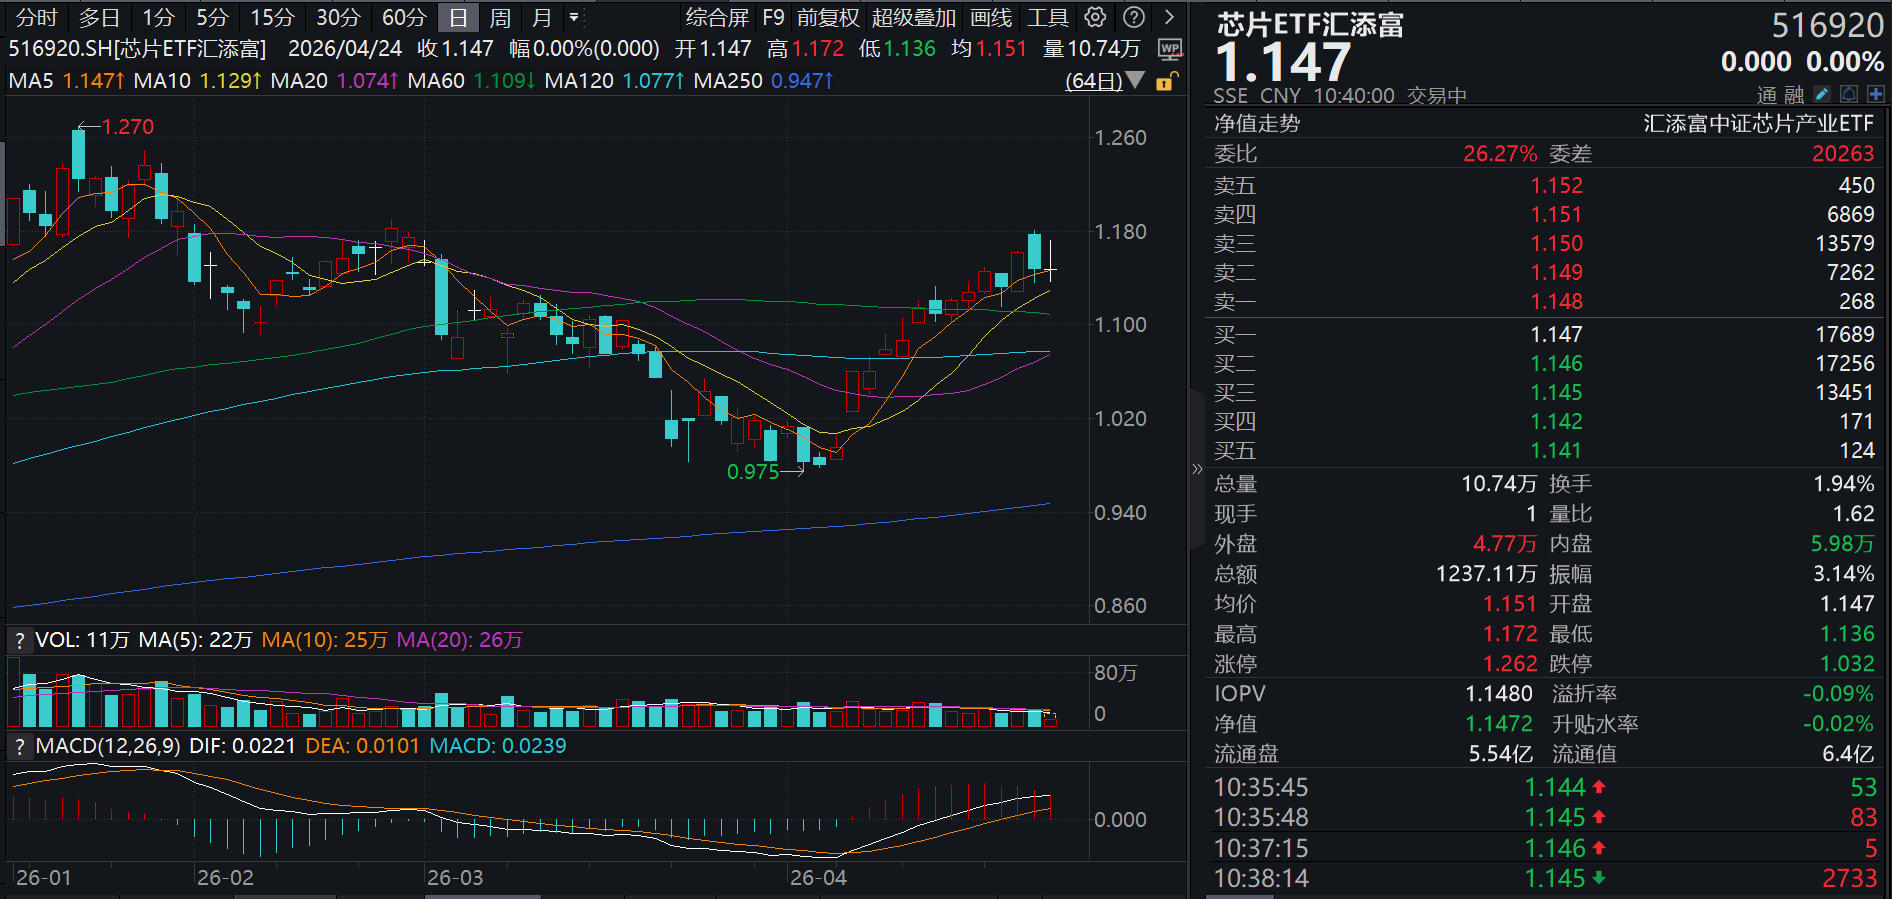The width and height of the screenshot is (1892, 899).
Task: Toggle 前复权 price adjustment mode
Action: (x=827, y=17)
